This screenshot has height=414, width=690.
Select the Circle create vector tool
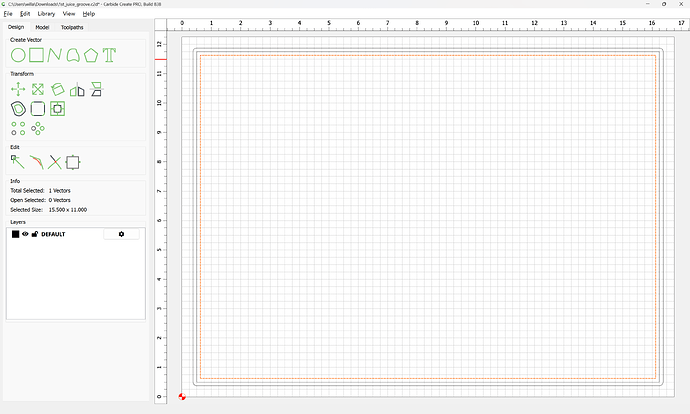point(18,55)
